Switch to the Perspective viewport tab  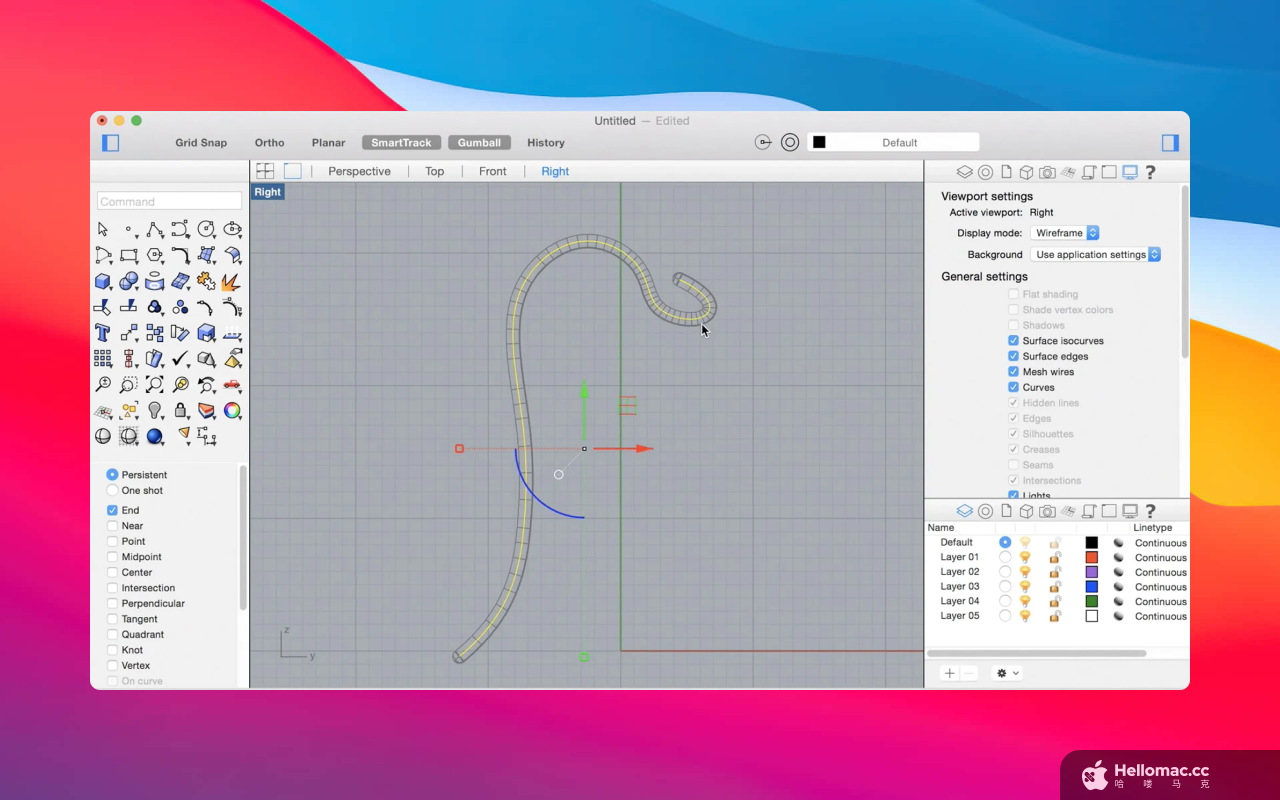pos(359,171)
